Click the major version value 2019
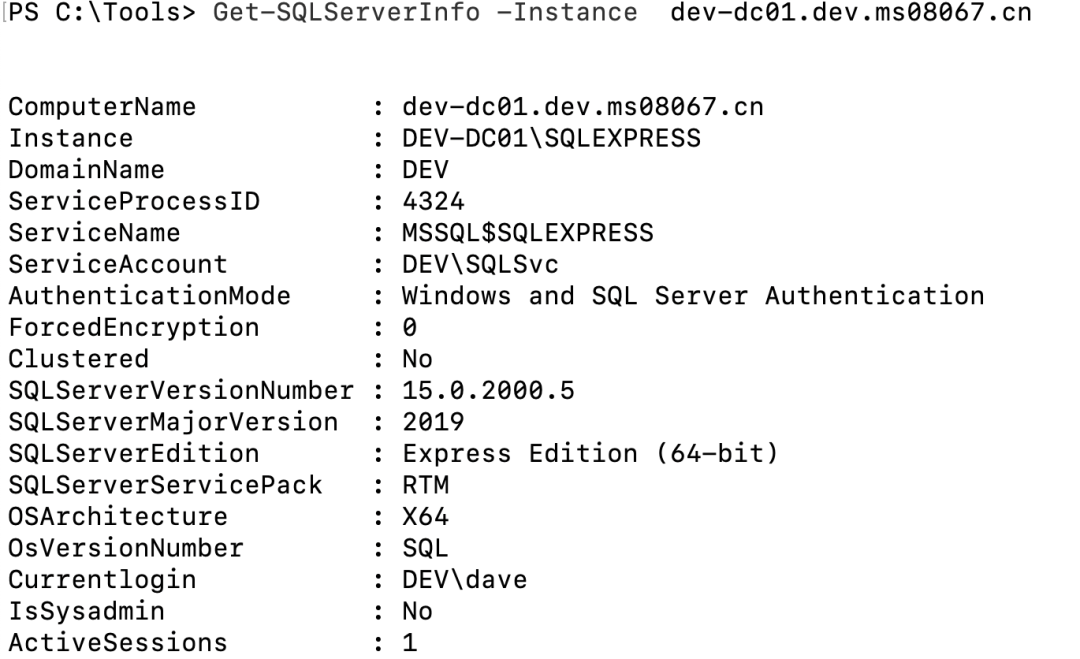 point(433,422)
